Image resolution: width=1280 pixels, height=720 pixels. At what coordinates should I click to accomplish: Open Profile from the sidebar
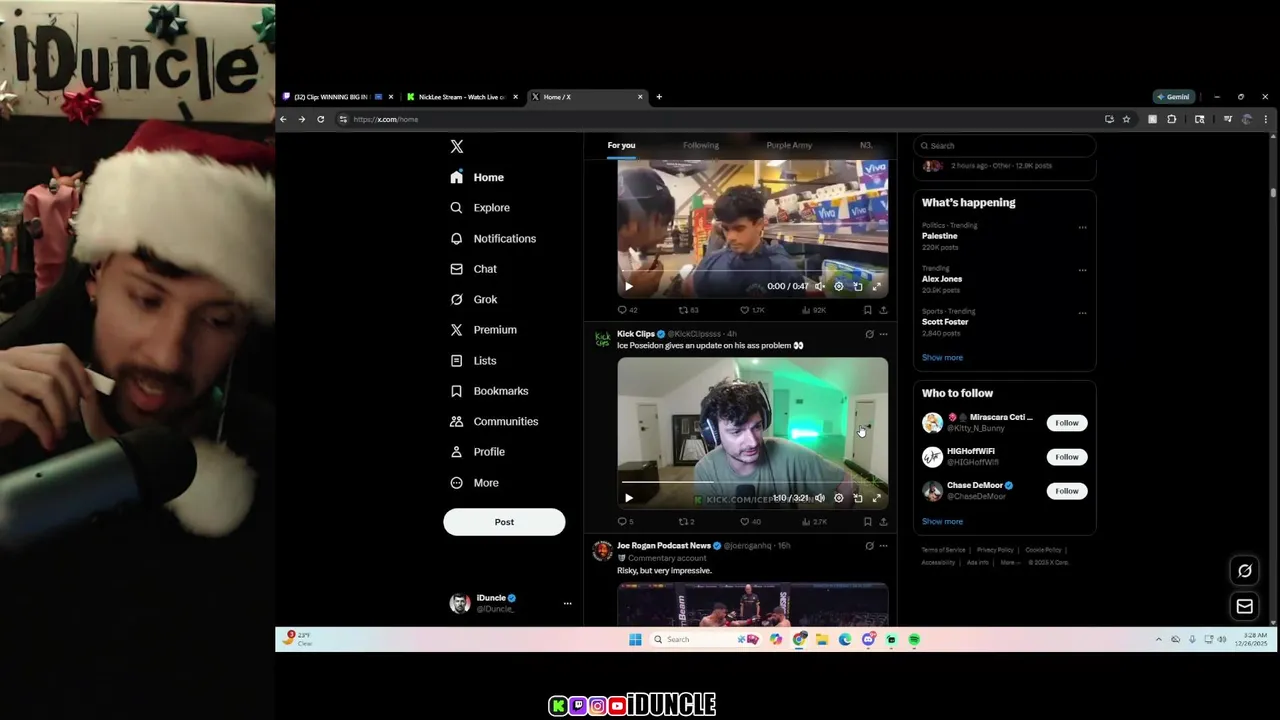pyautogui.click(x=477, y=452)
